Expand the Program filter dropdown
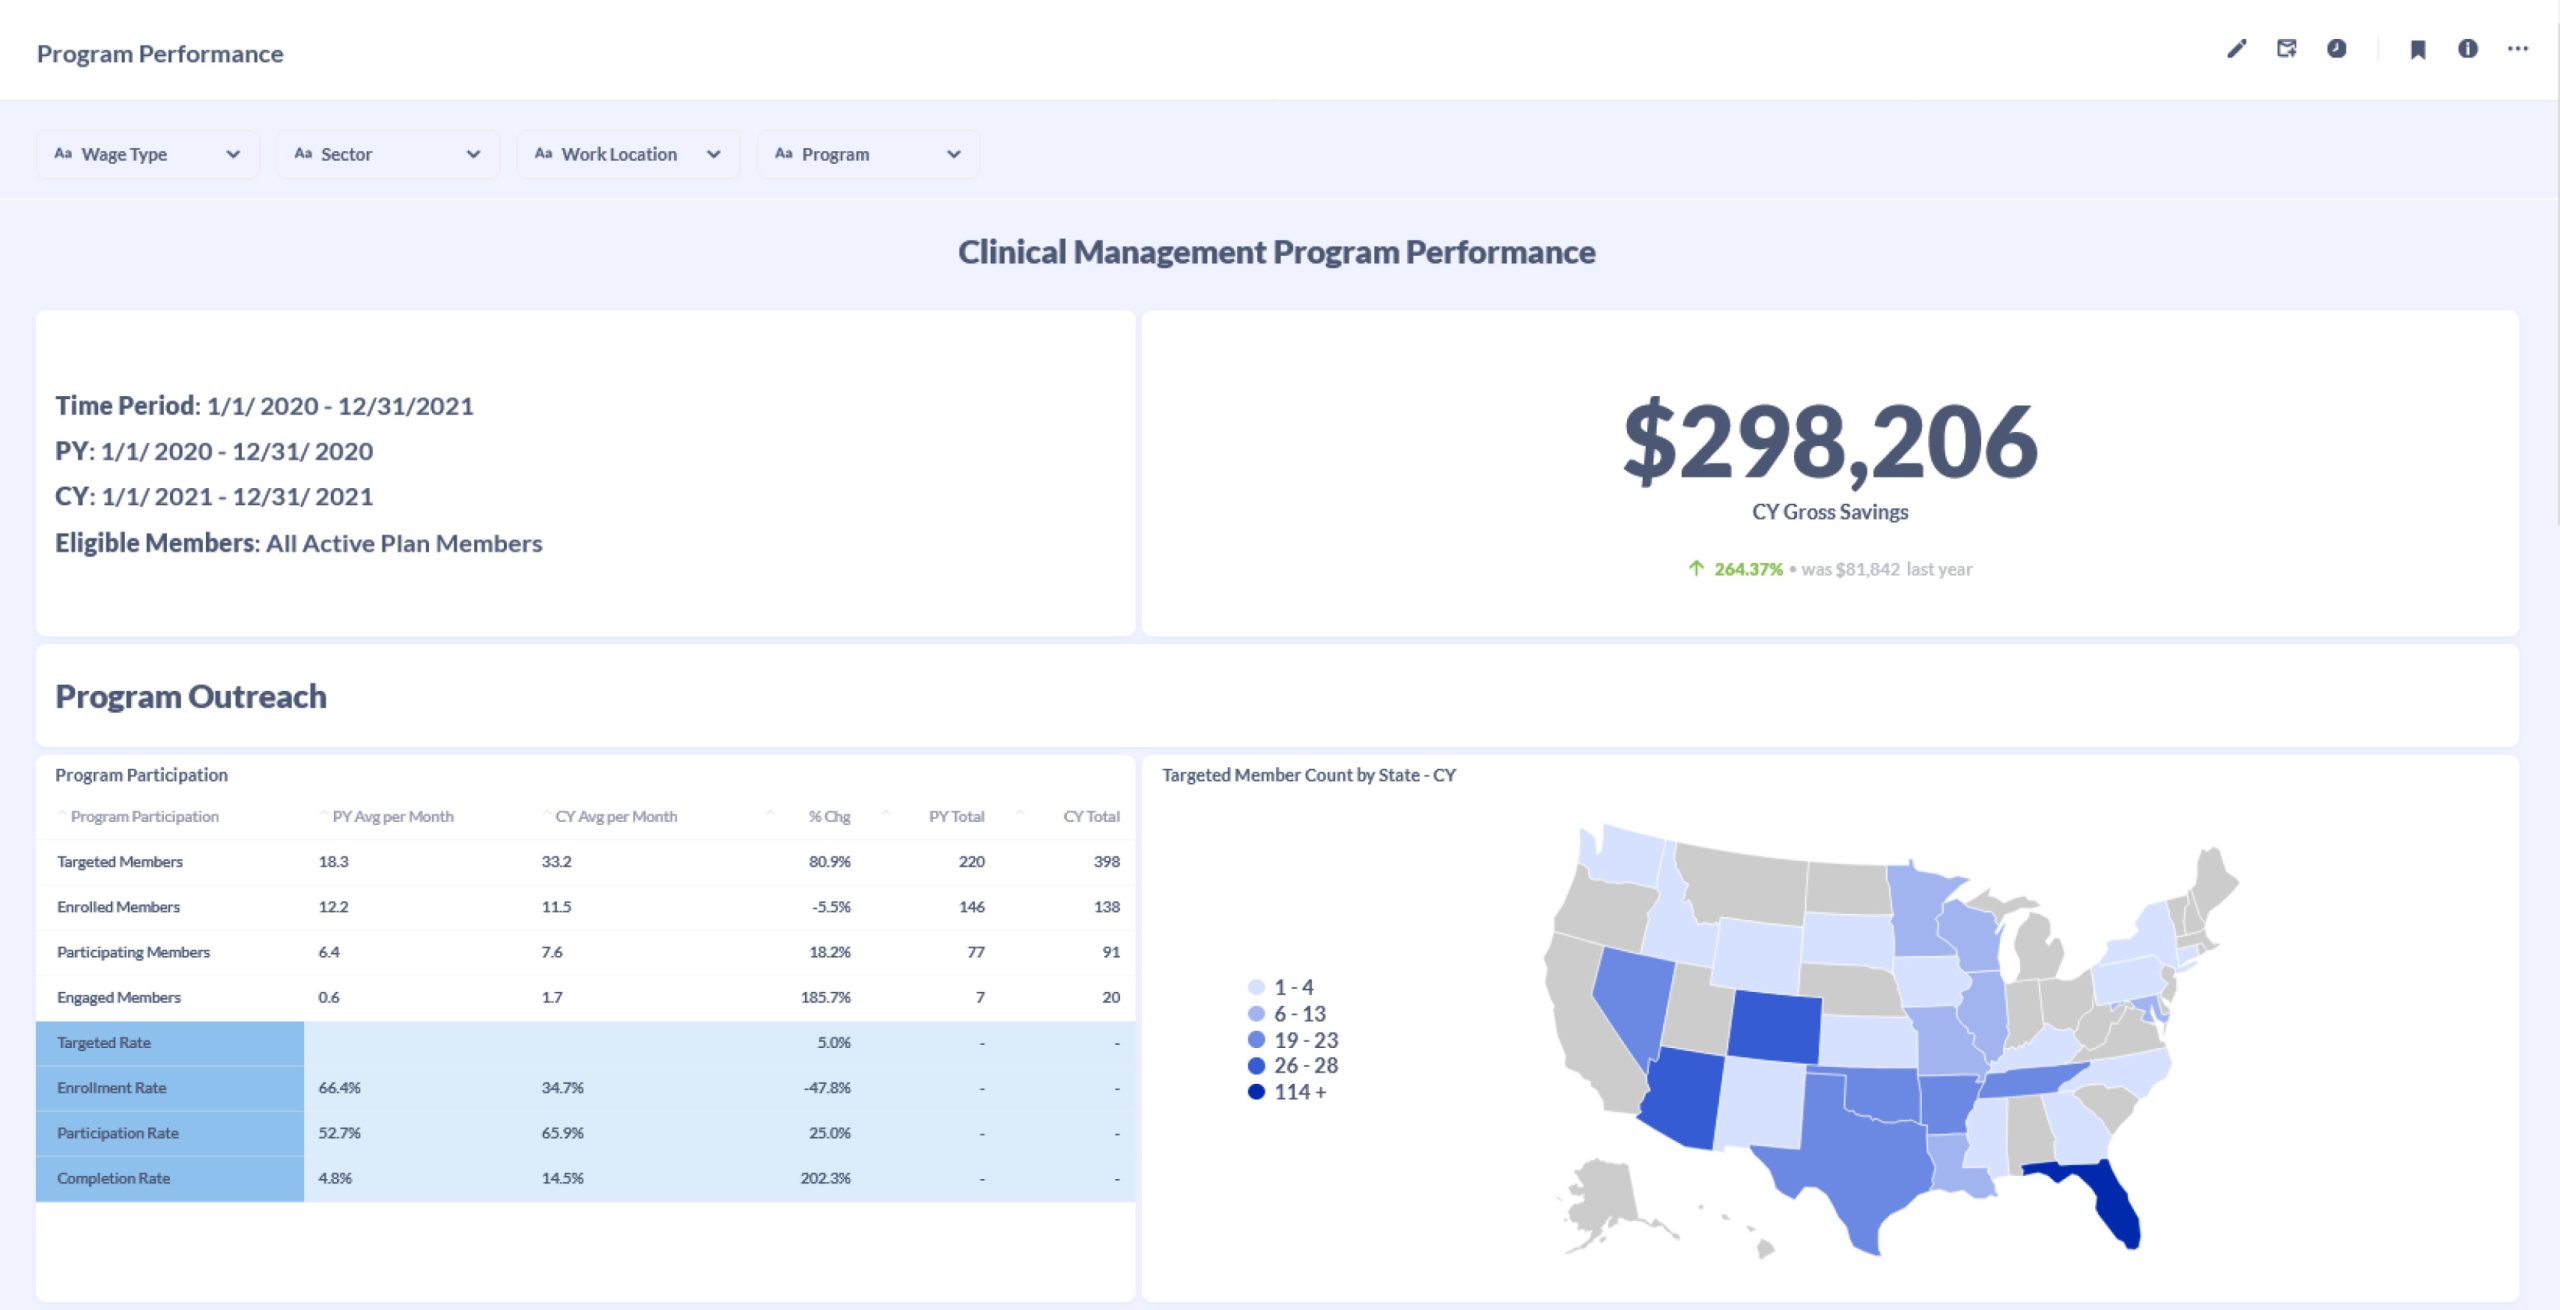 tap(868, 154)
